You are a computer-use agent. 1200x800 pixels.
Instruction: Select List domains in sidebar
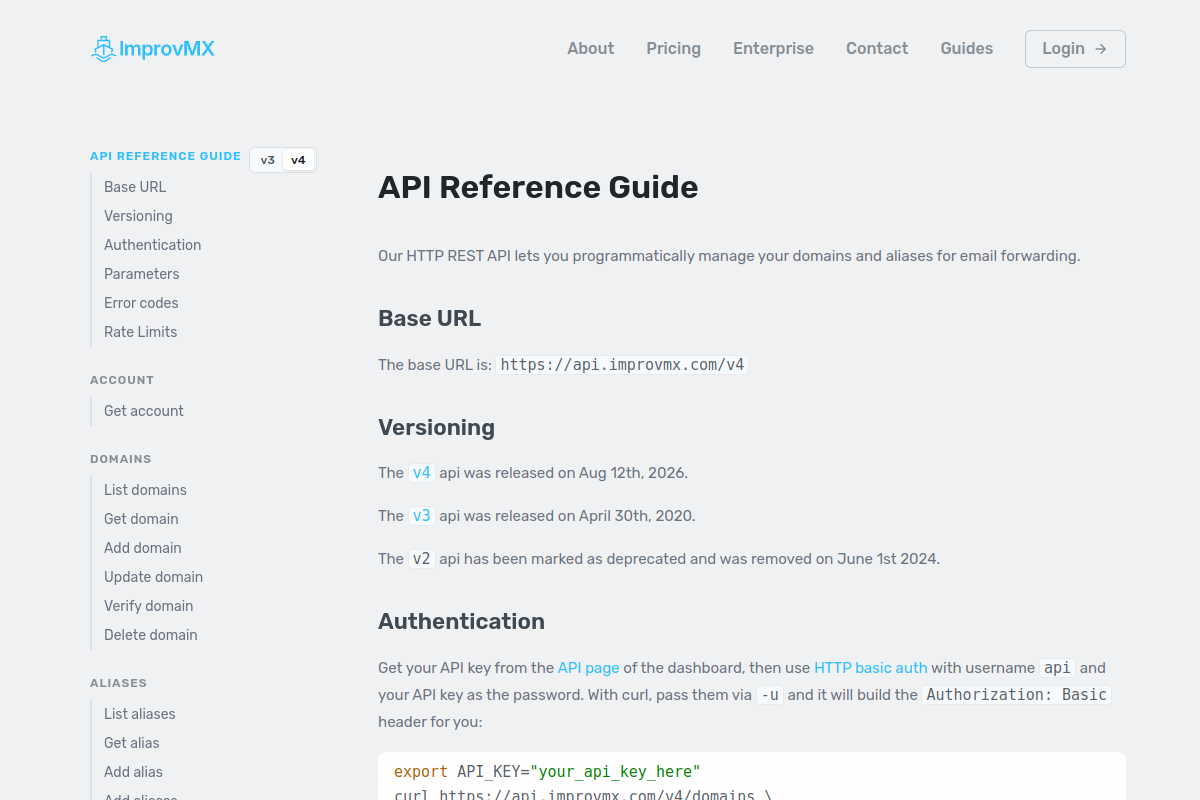[x=145, y=490]
